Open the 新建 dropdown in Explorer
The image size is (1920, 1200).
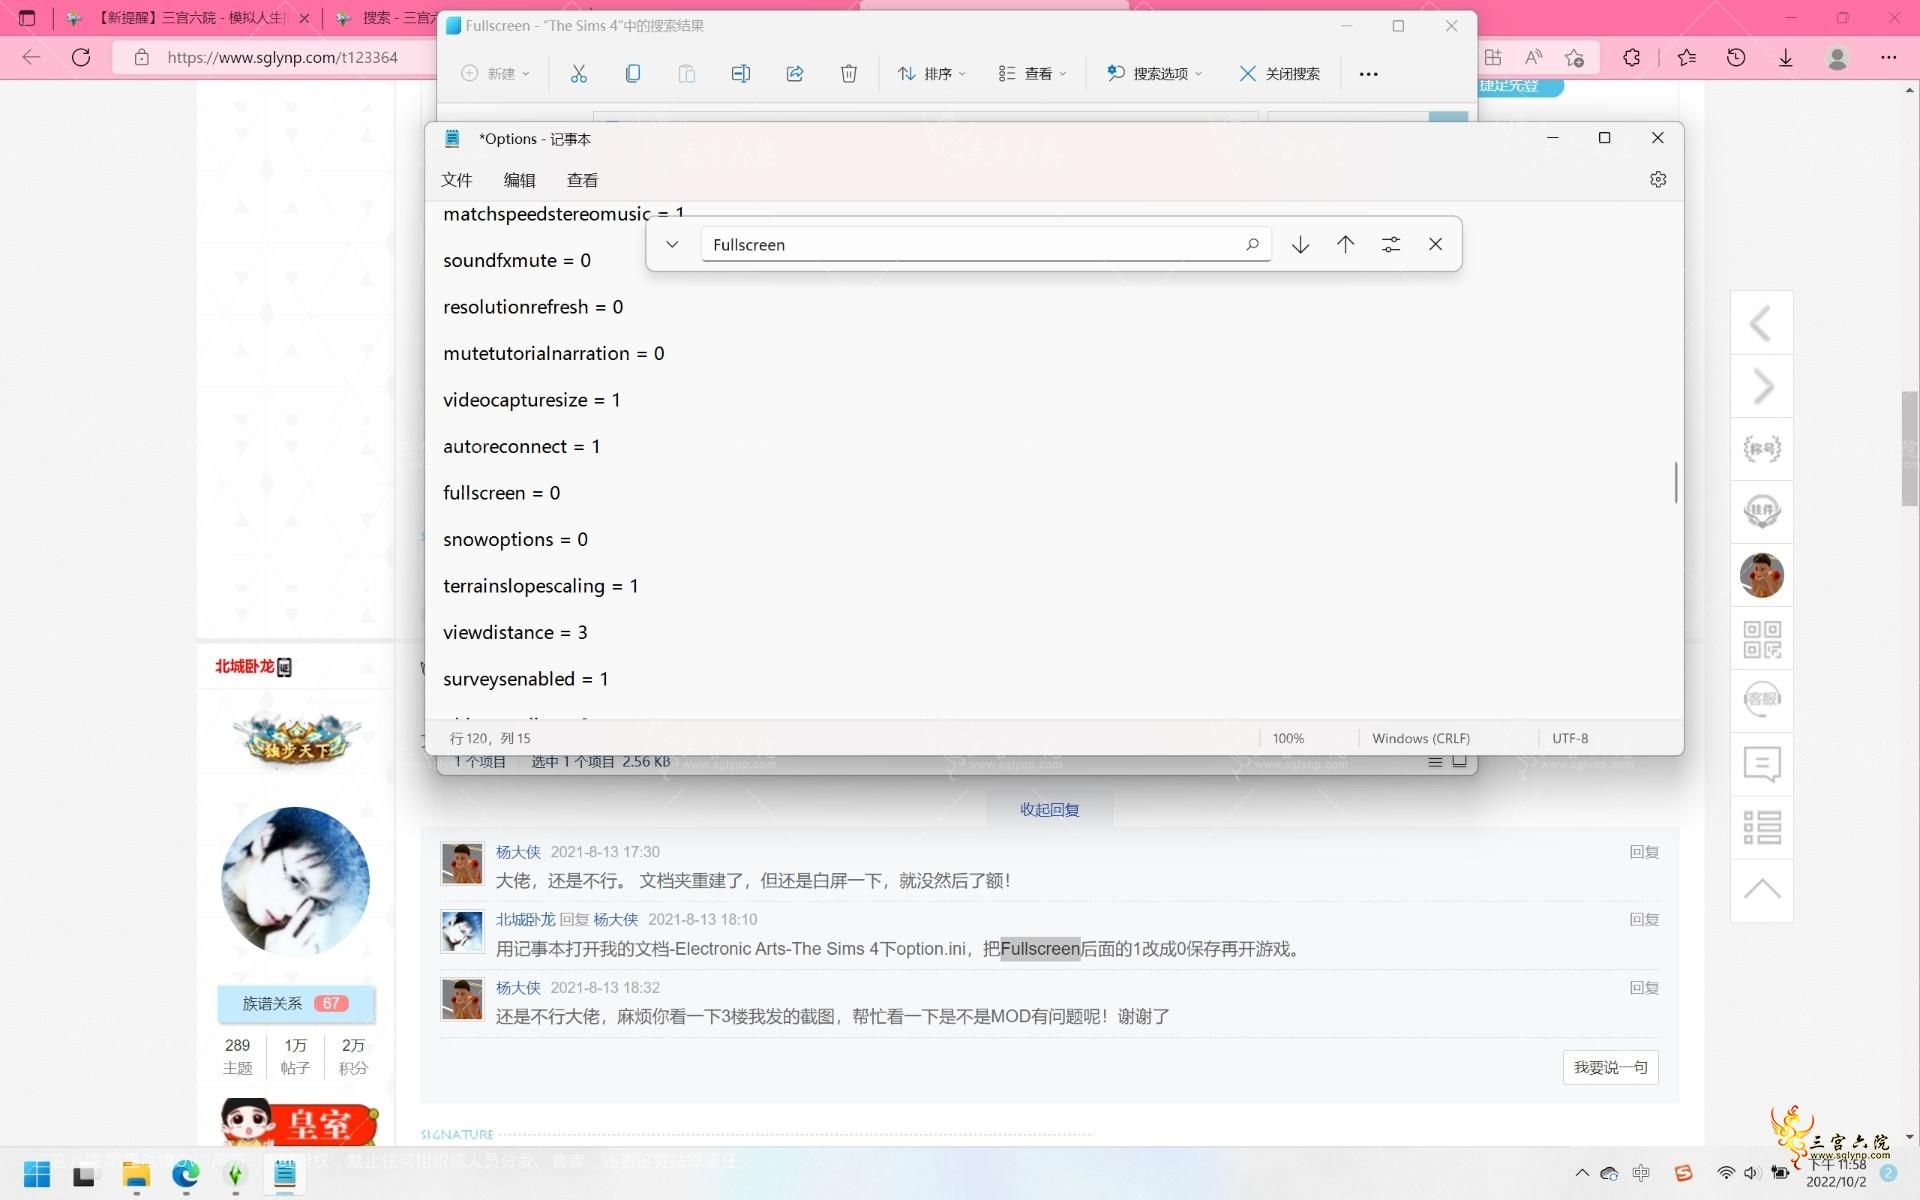coord(496,73)
